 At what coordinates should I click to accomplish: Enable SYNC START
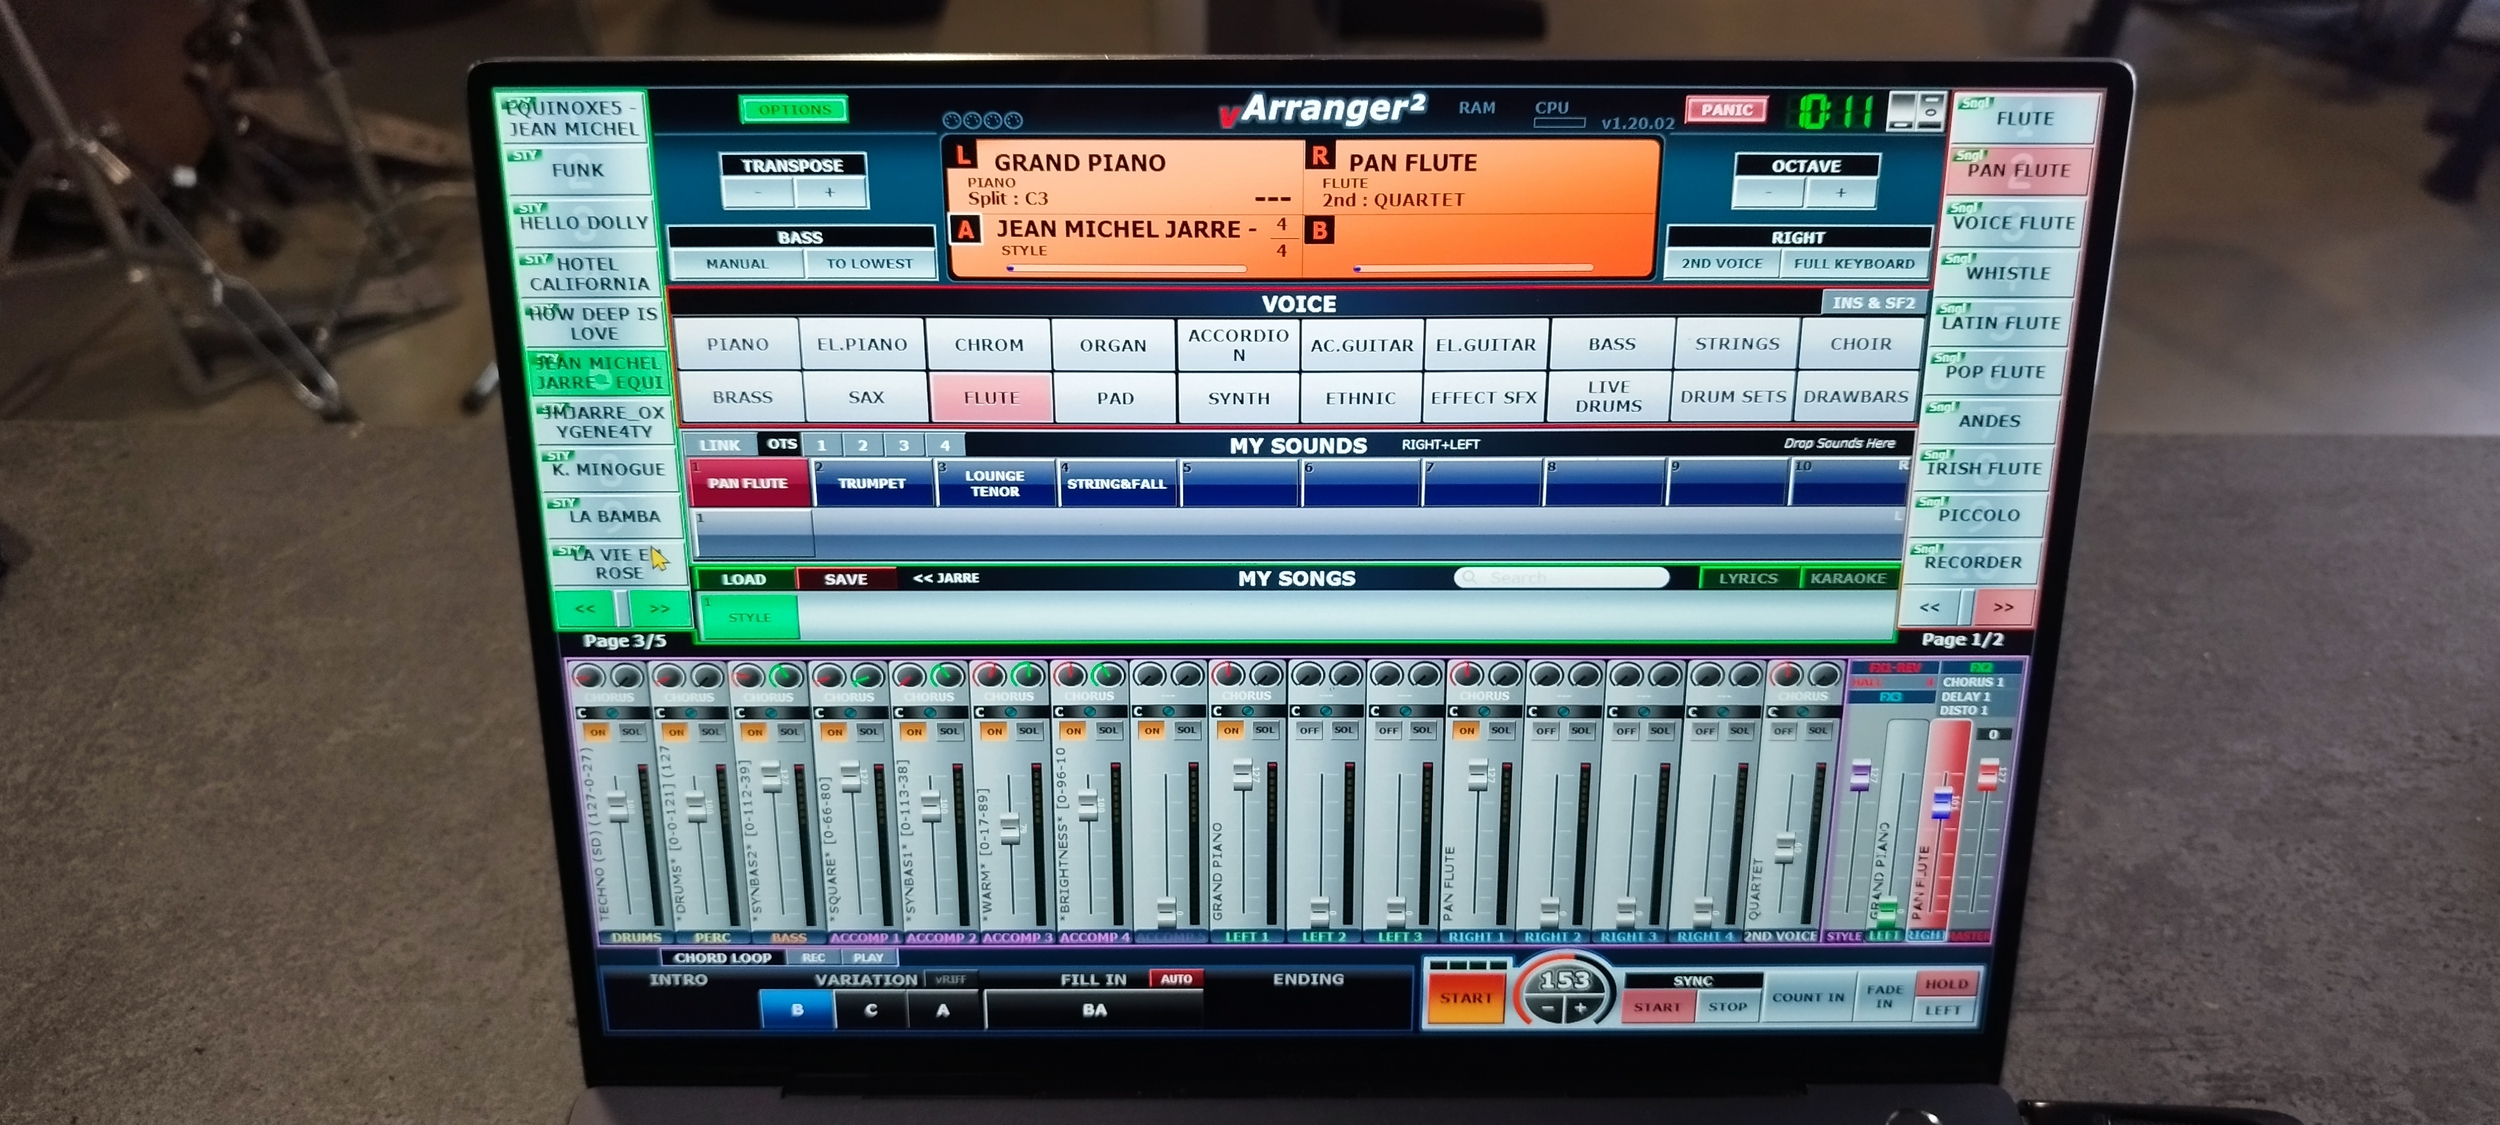click(x=1657, y=1007)
